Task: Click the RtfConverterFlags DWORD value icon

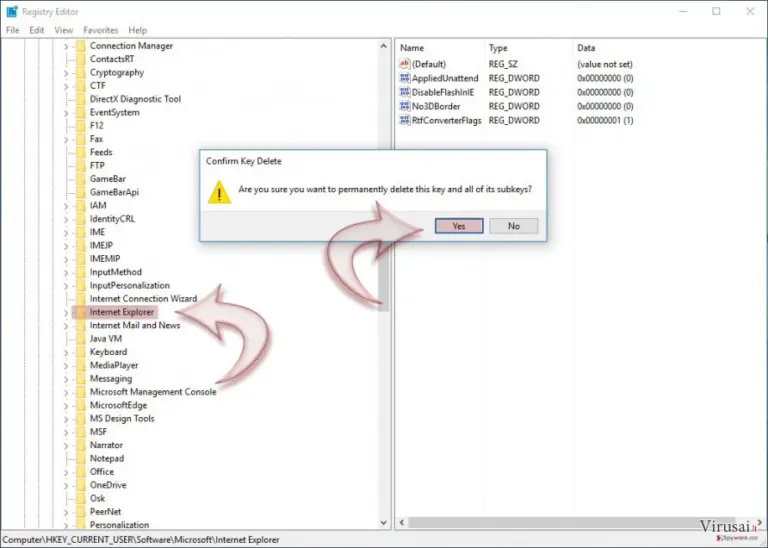Action: (x=405, y=120)
